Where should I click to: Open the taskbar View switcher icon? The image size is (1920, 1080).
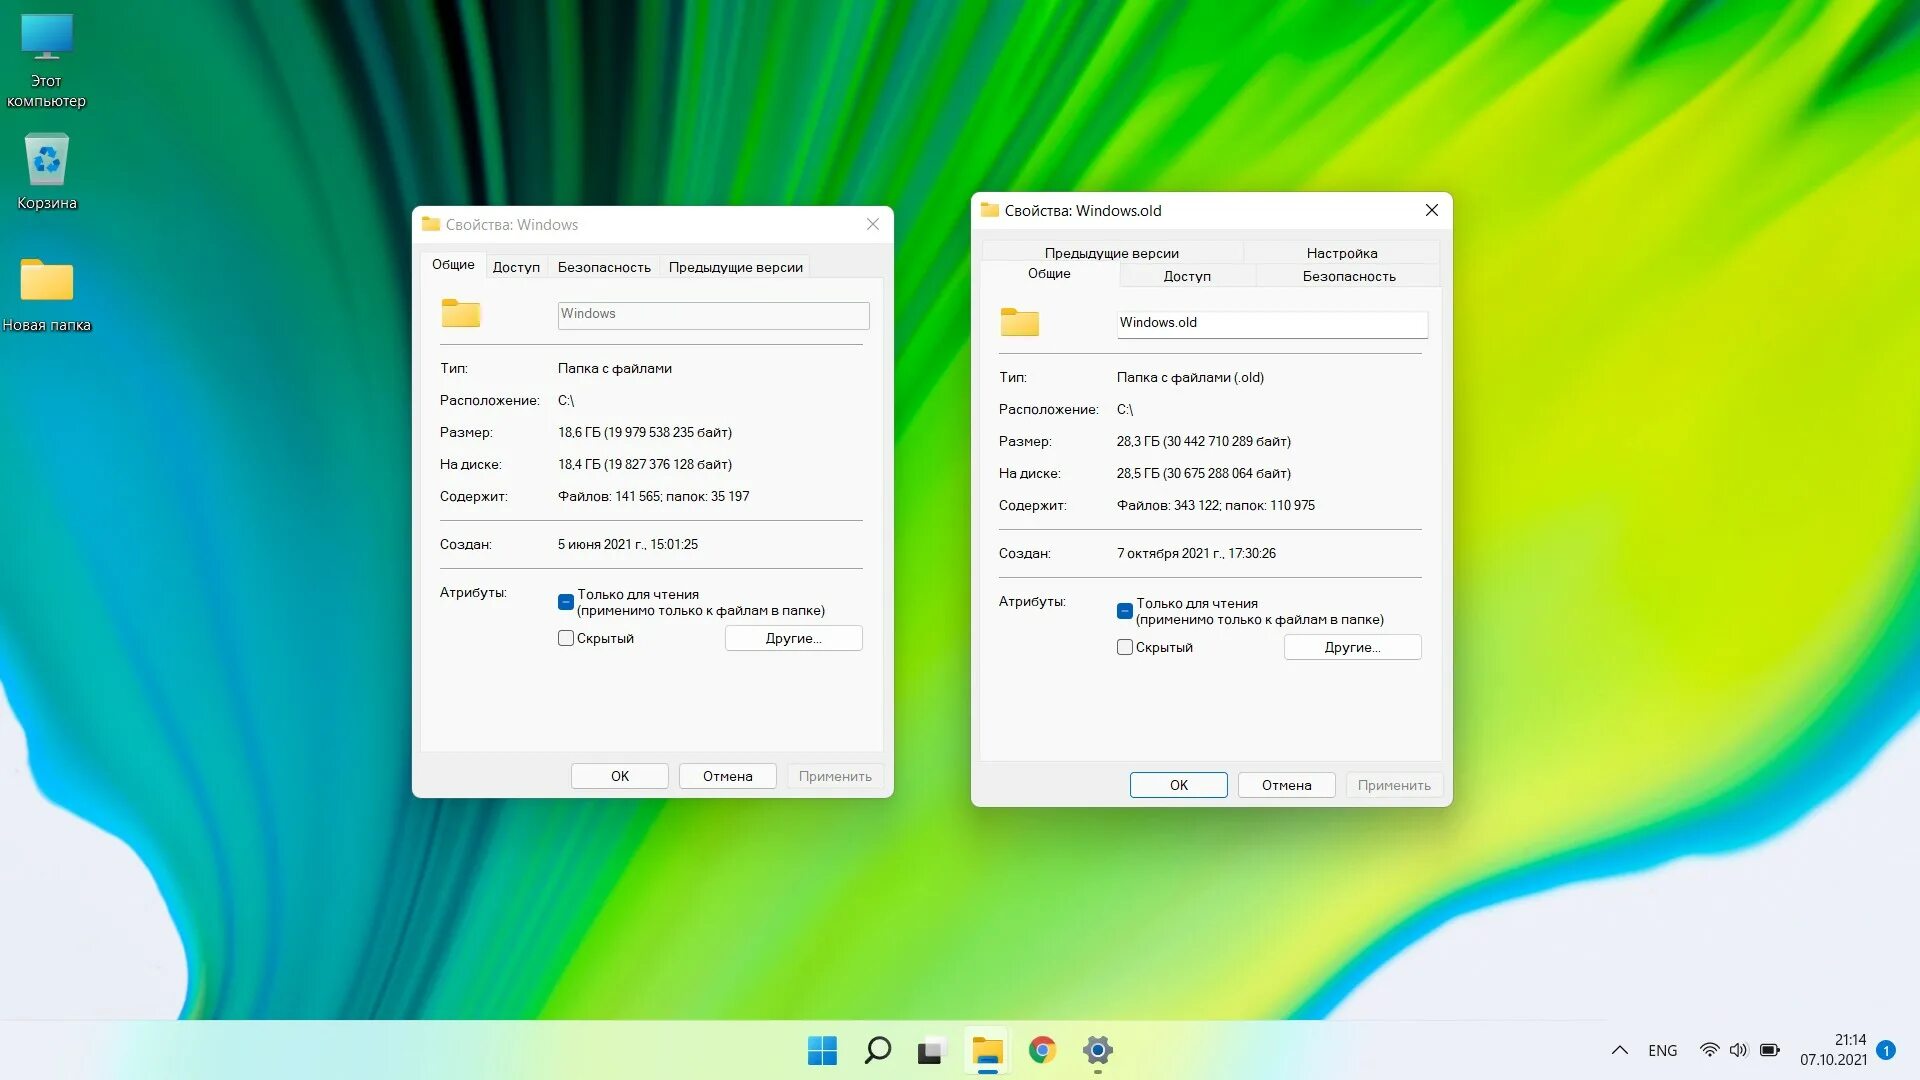[x=931, y=1051]
